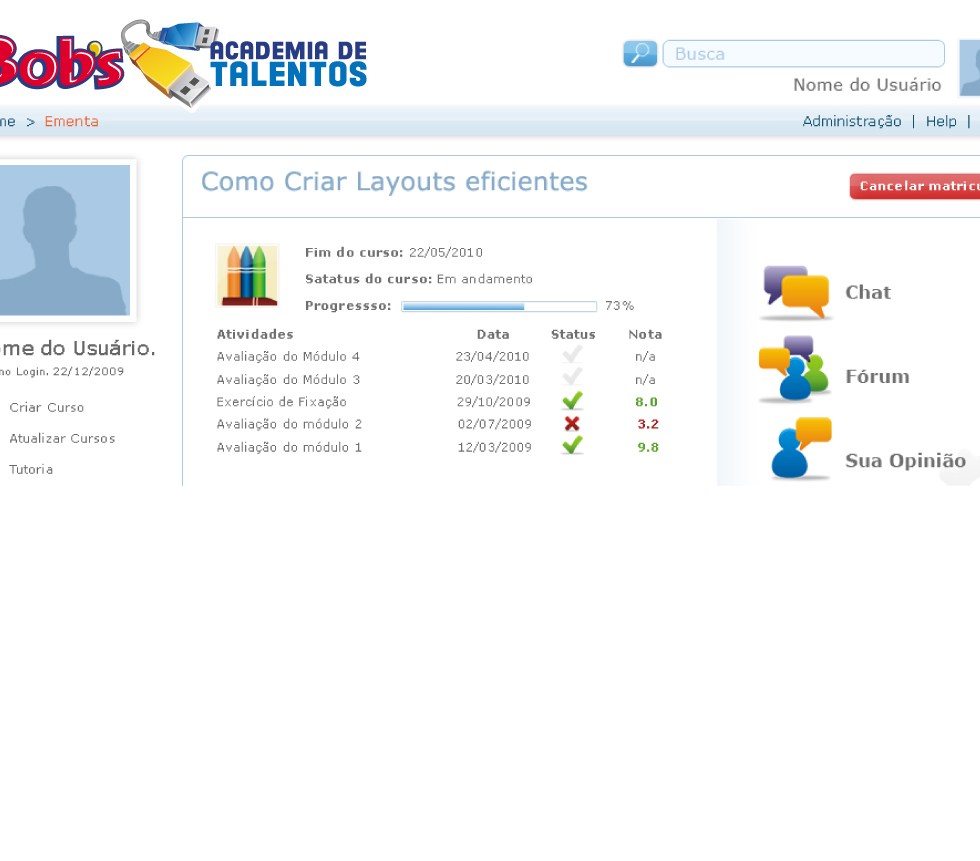
Task: Open the Fórum group icon
Action: pyautogui.click(x=794, y=370)
